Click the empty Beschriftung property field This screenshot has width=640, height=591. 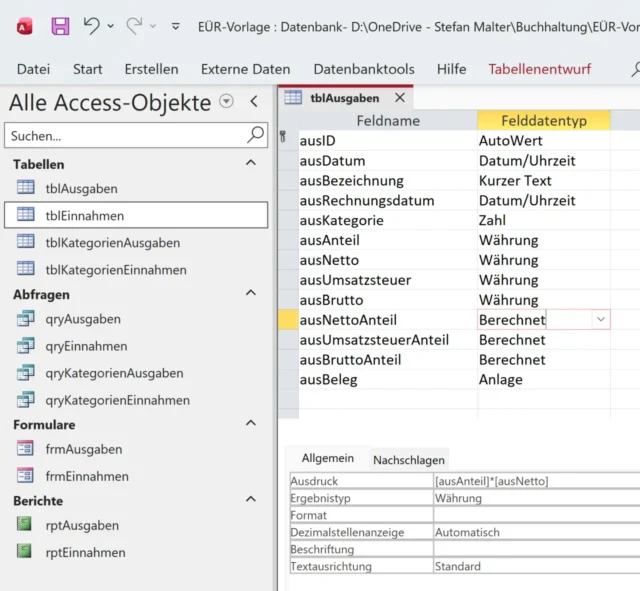[536, 549]
